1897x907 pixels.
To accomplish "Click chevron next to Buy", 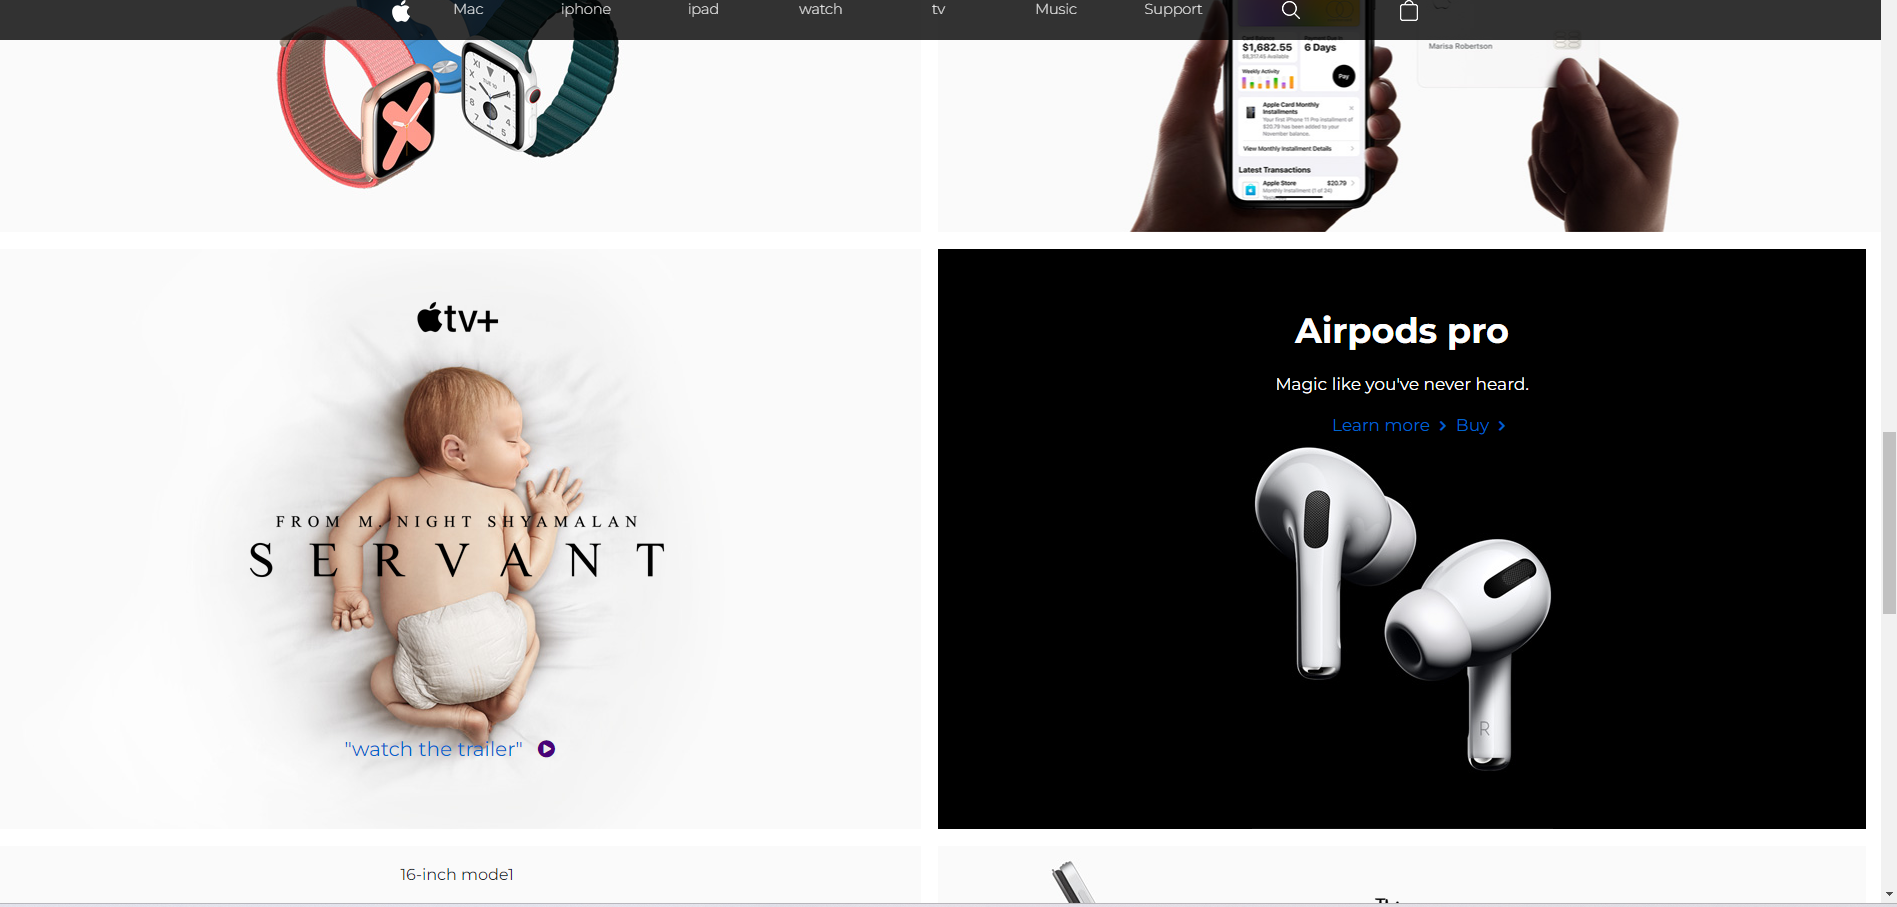I will pyautogui.click(x=1501, y=426).
